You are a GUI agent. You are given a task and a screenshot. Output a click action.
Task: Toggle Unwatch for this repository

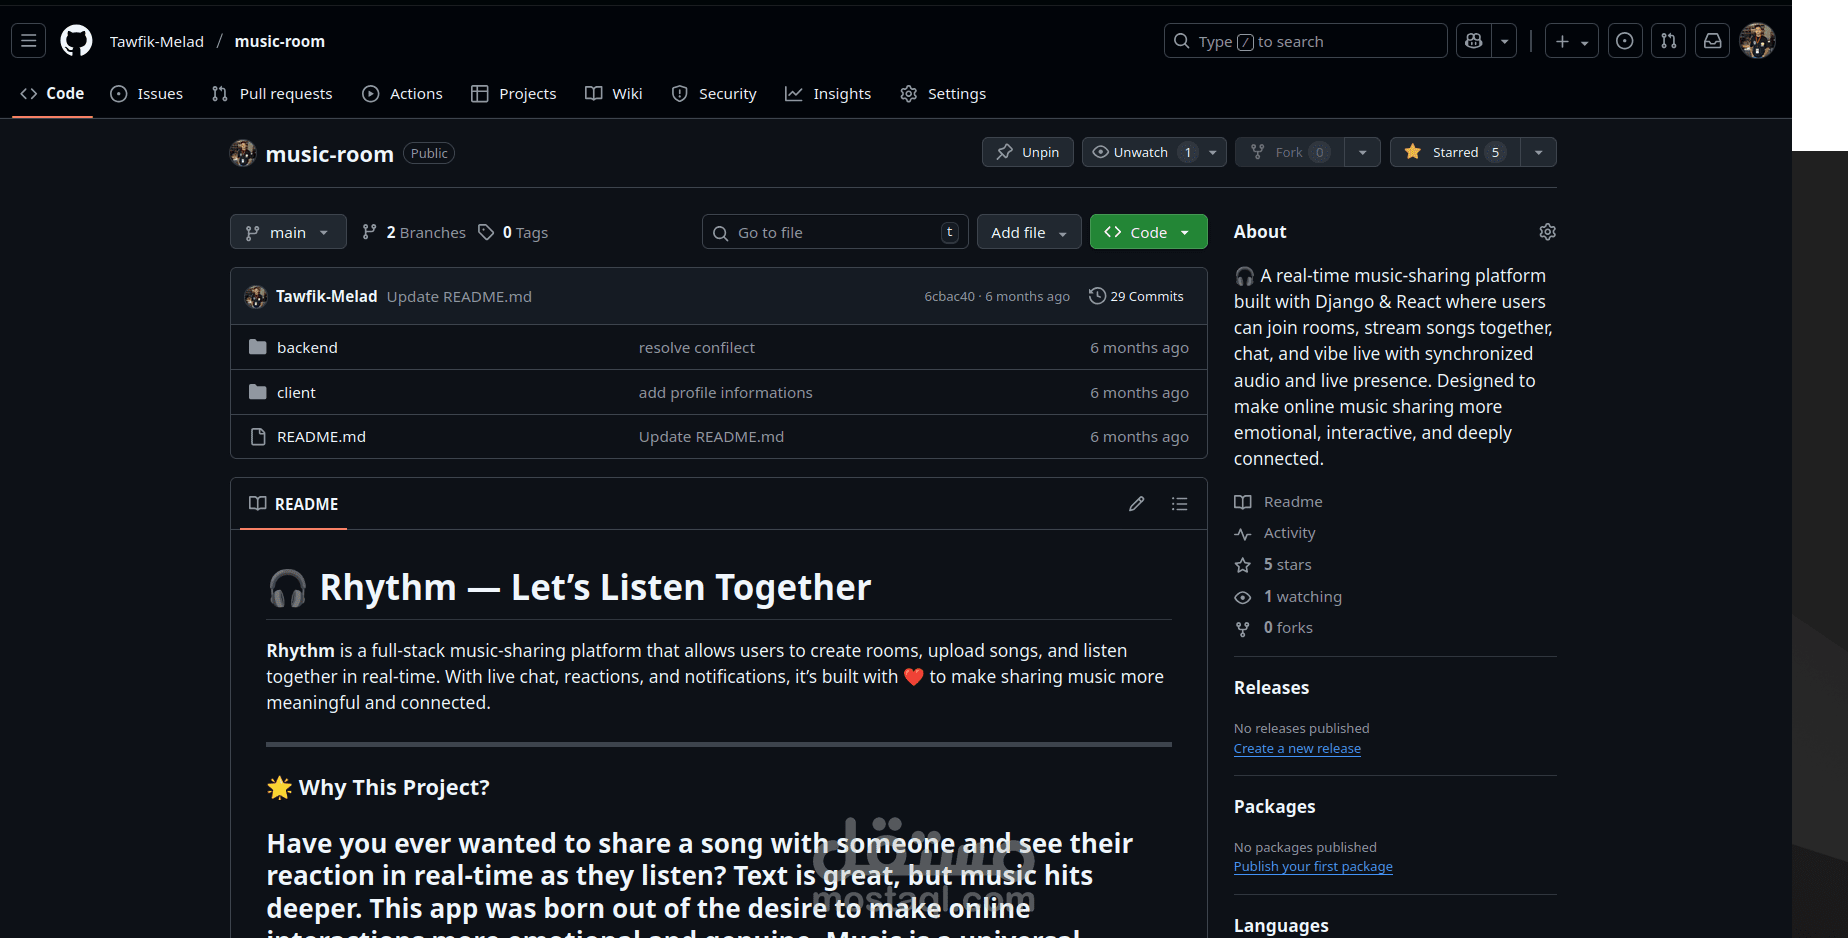pyautogui.click(x=1140, y=152)
